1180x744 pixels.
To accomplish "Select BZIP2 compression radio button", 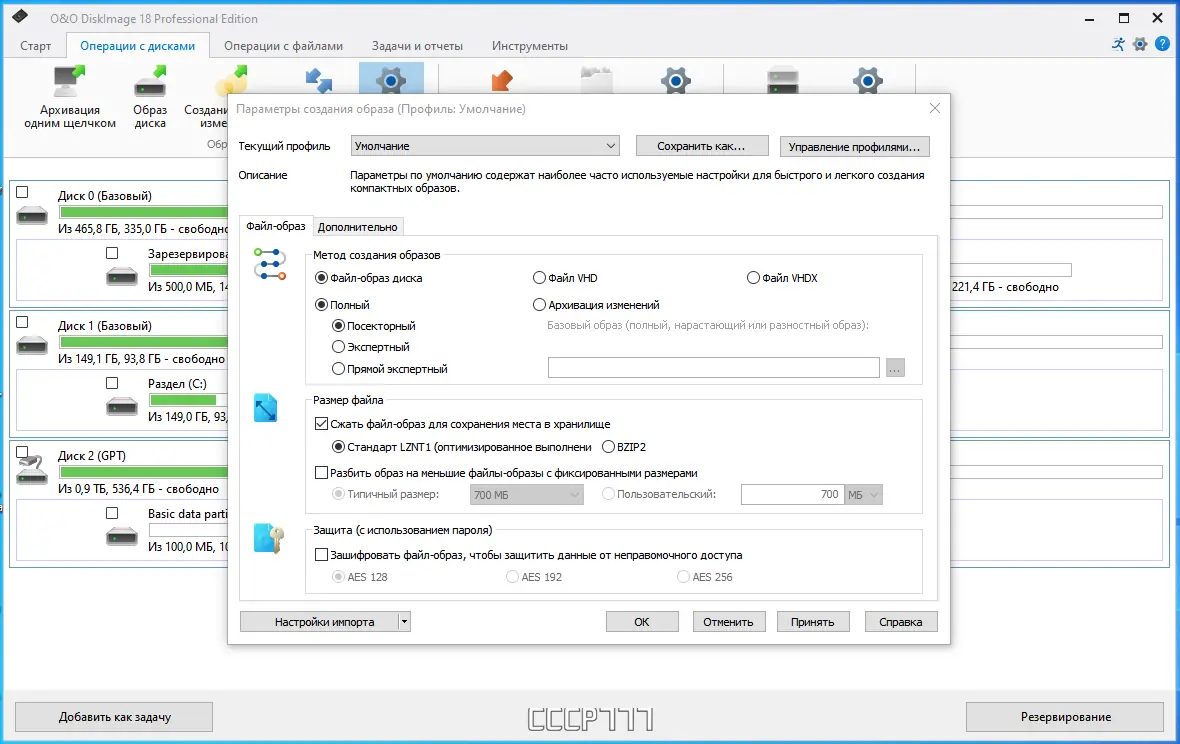I will [x=608, y=447].
